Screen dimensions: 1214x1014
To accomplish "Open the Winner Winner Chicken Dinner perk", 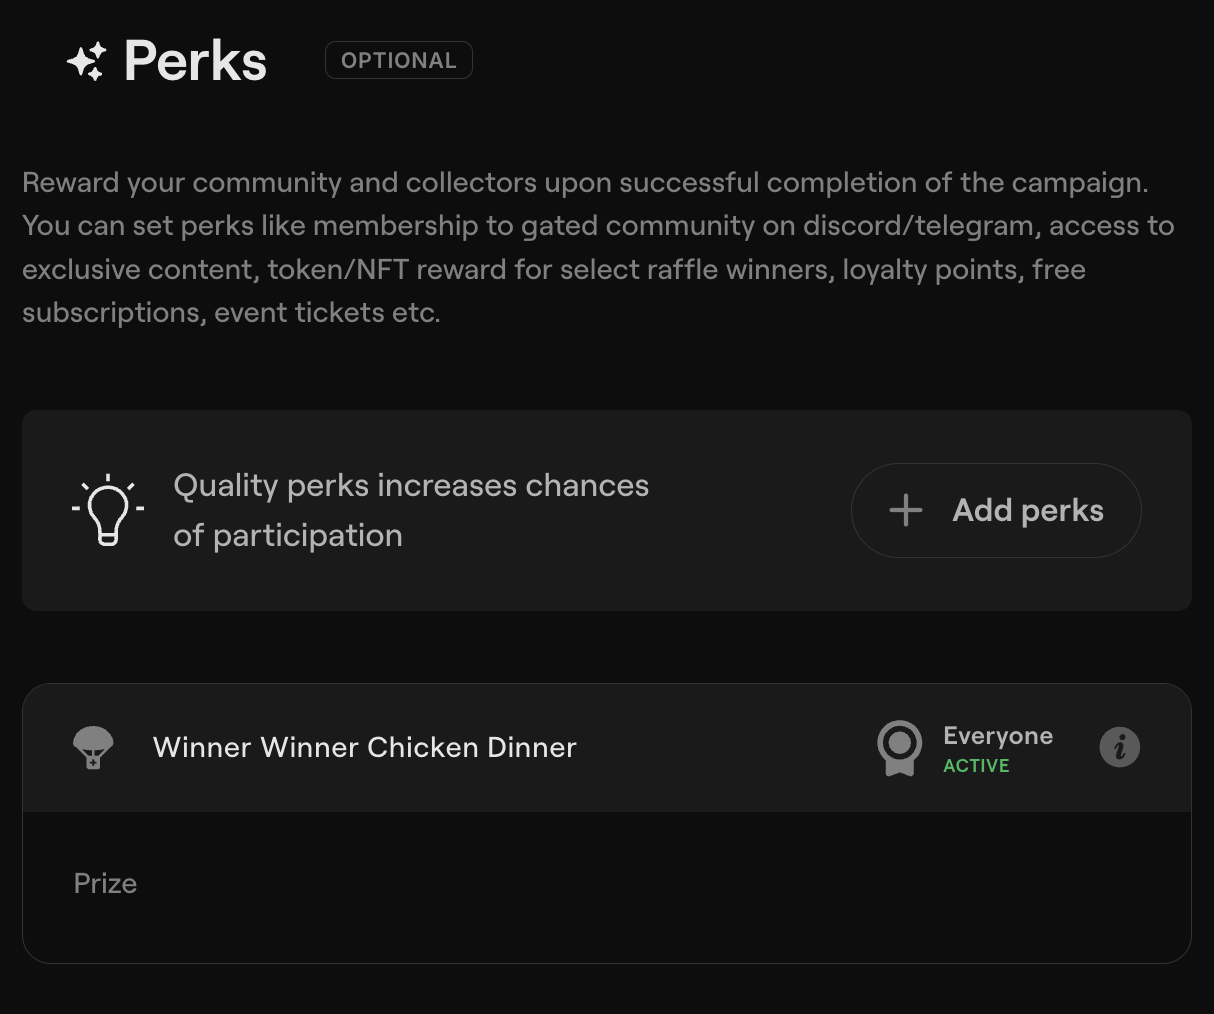I will pos(365,747).
